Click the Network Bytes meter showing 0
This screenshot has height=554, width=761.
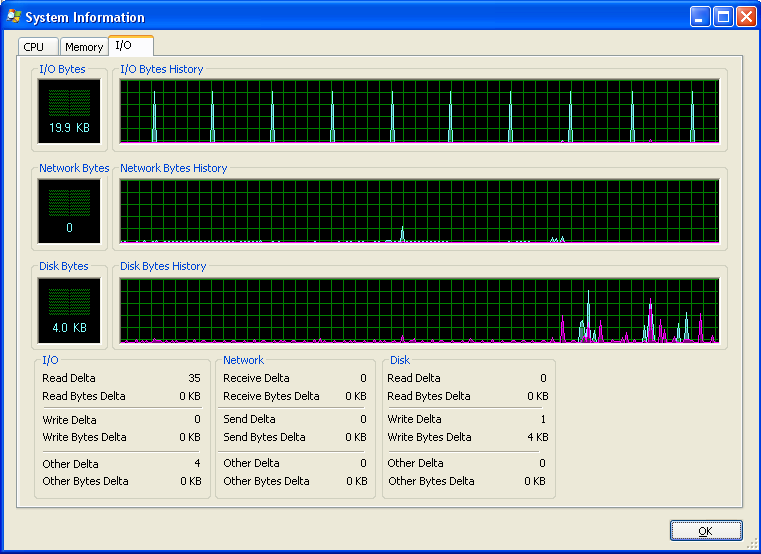point(69,211)
